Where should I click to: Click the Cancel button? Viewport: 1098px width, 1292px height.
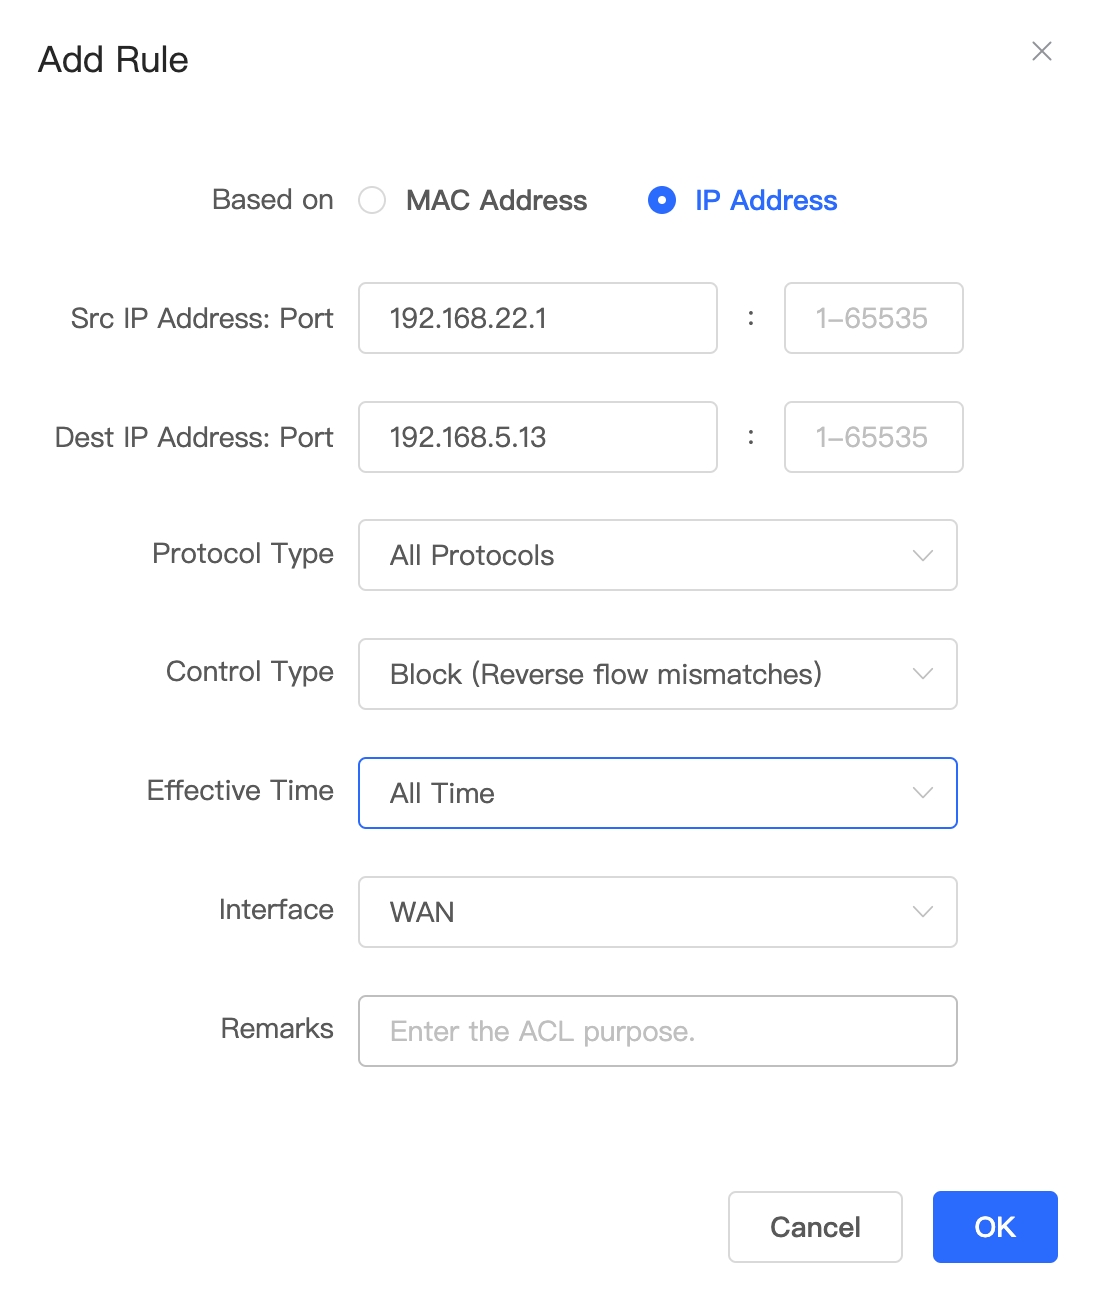(x=815, y=1227)
